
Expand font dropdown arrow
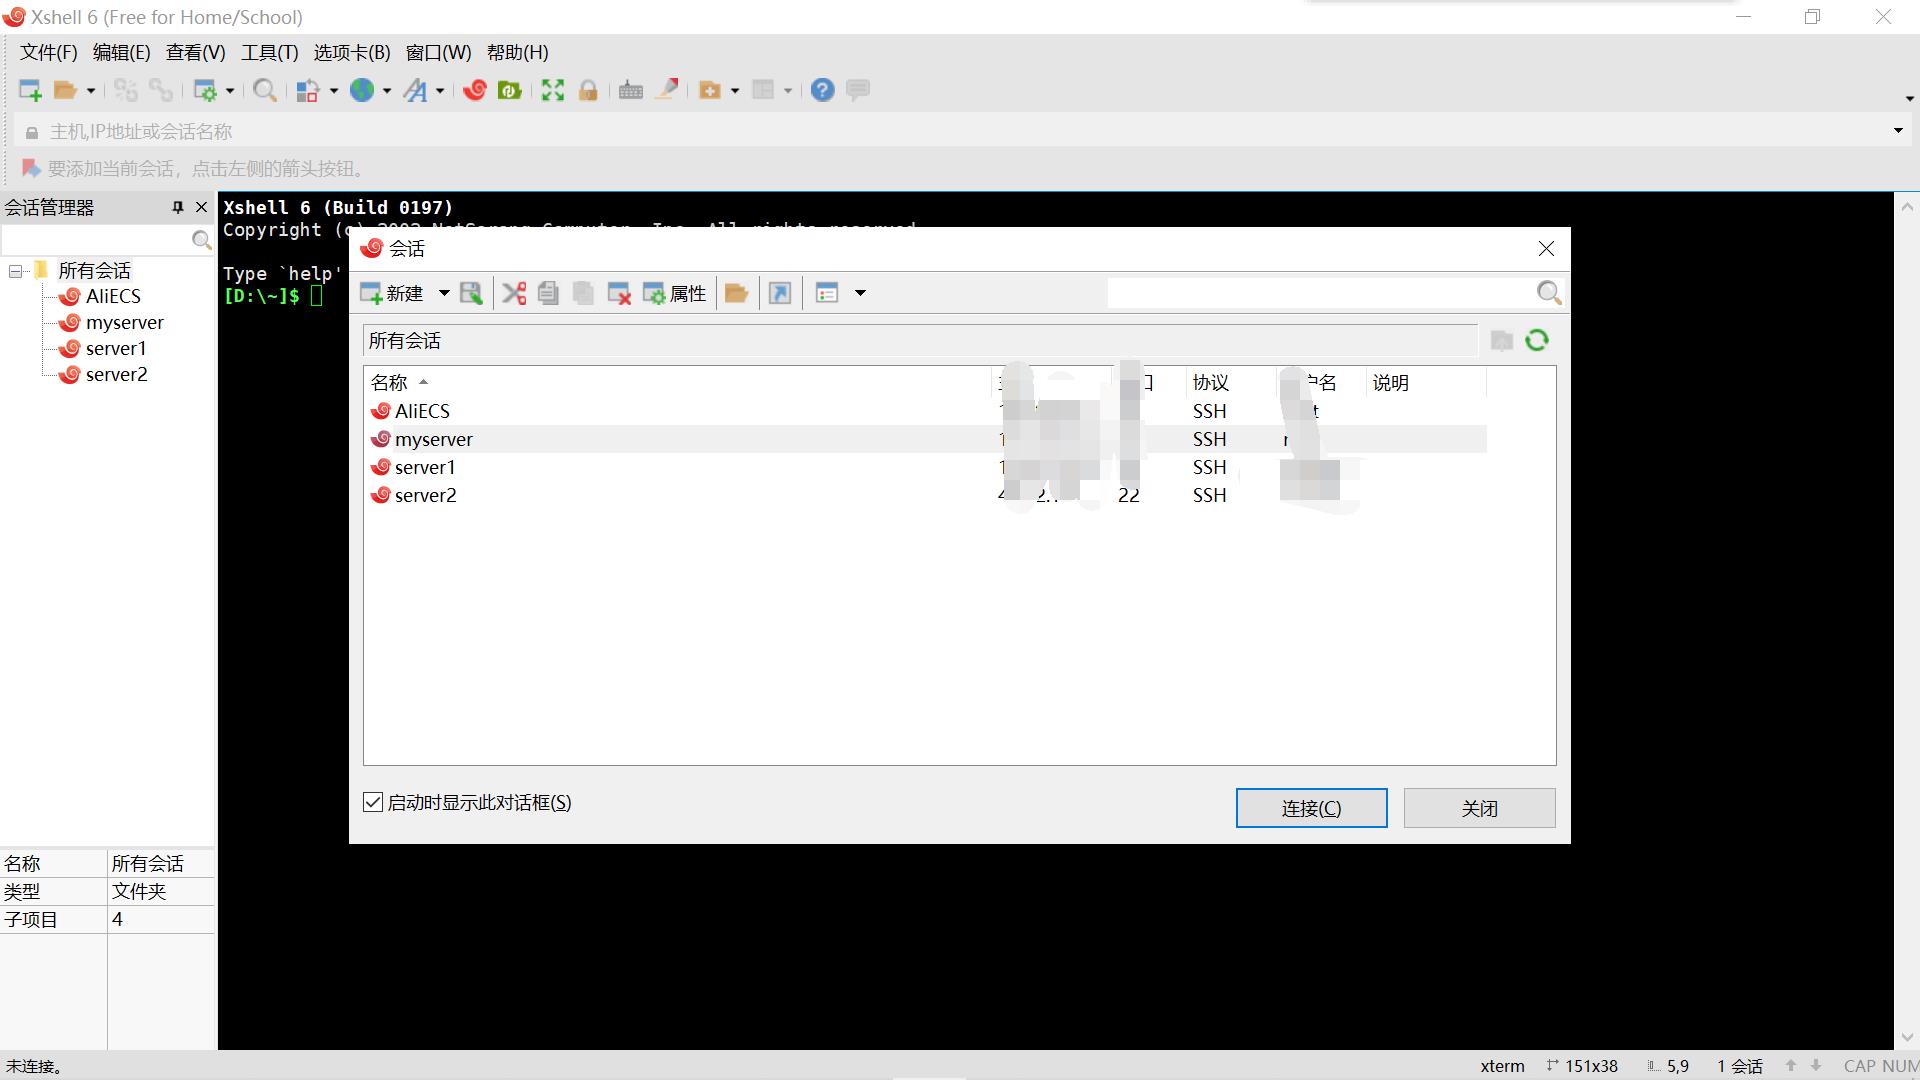(x=440, y=90)
